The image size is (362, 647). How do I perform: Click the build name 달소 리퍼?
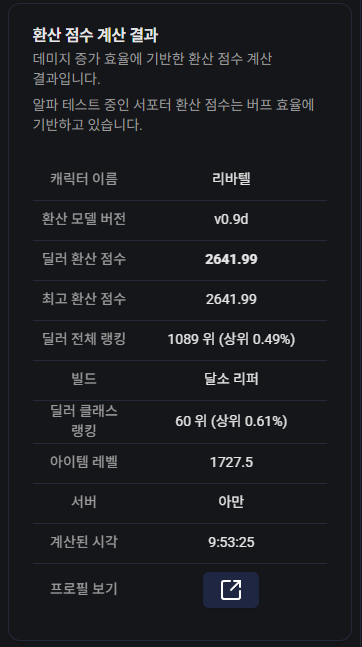tap(231, 379)
